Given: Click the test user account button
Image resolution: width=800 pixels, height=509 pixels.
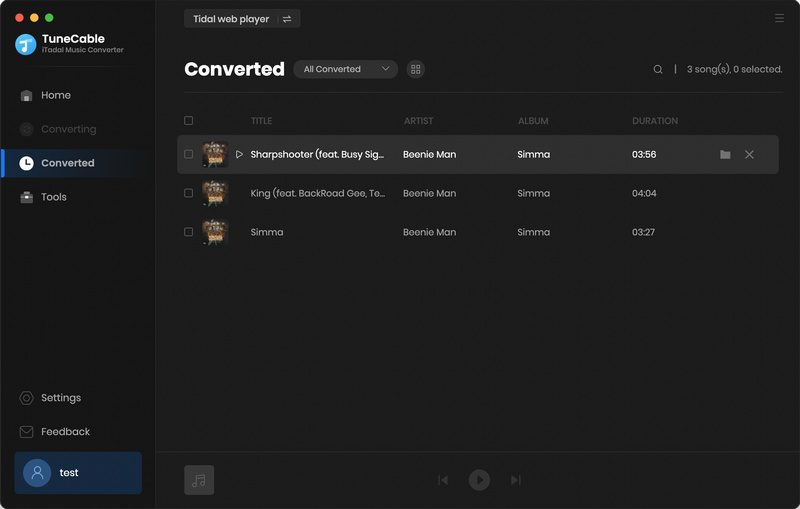Looking at the screenshot, I should tap(78, 473).
